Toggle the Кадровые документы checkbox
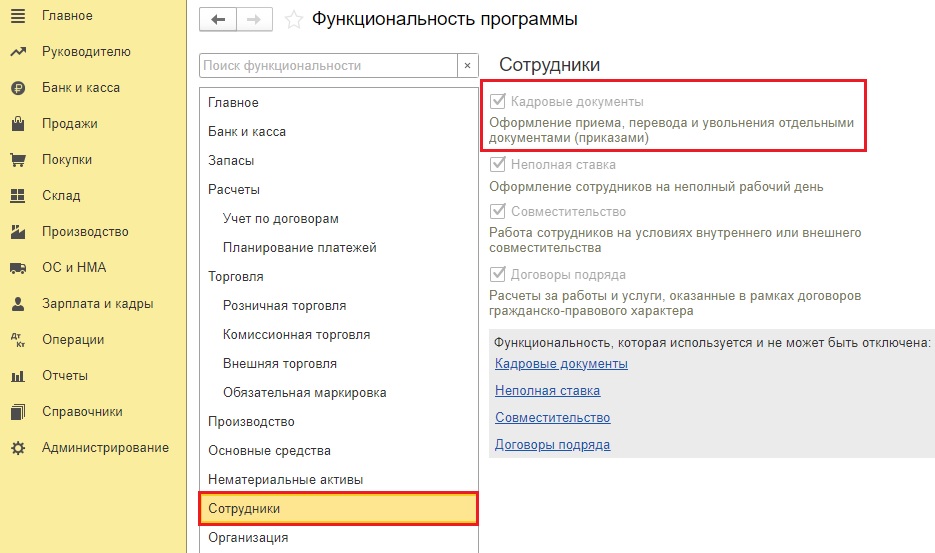Screen dimensions: 935x553 (x=497, y=101)
